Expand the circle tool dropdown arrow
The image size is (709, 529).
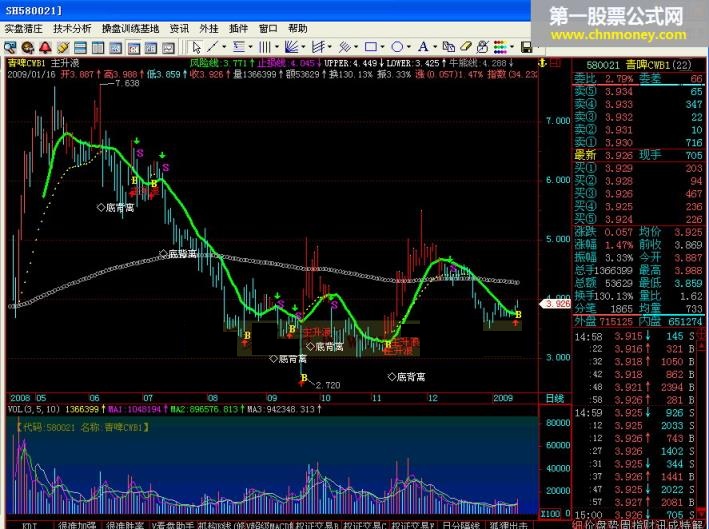click(x=409, y=47)
